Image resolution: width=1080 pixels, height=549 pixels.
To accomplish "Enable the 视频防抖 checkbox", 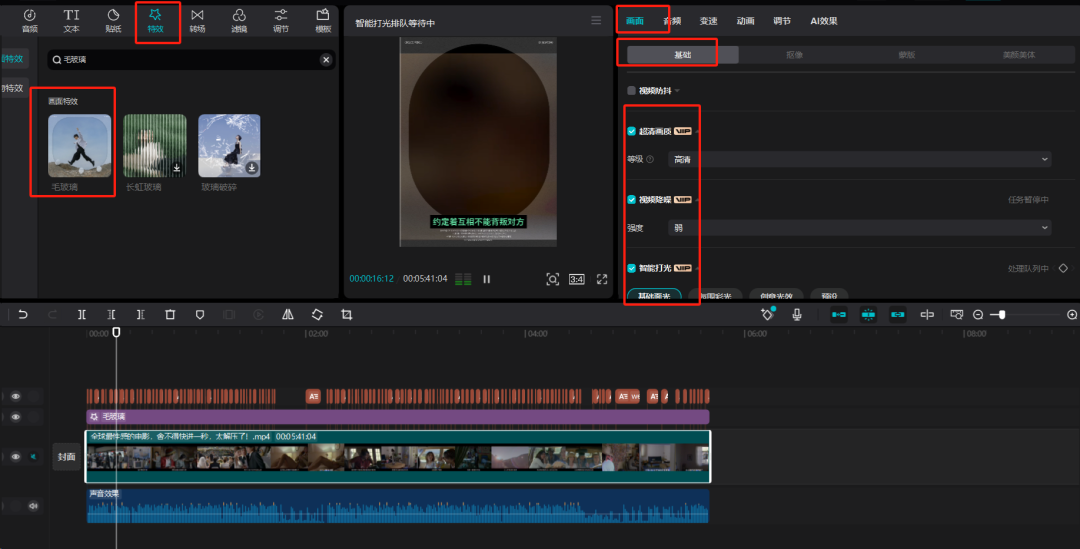I will coord(631,91).
